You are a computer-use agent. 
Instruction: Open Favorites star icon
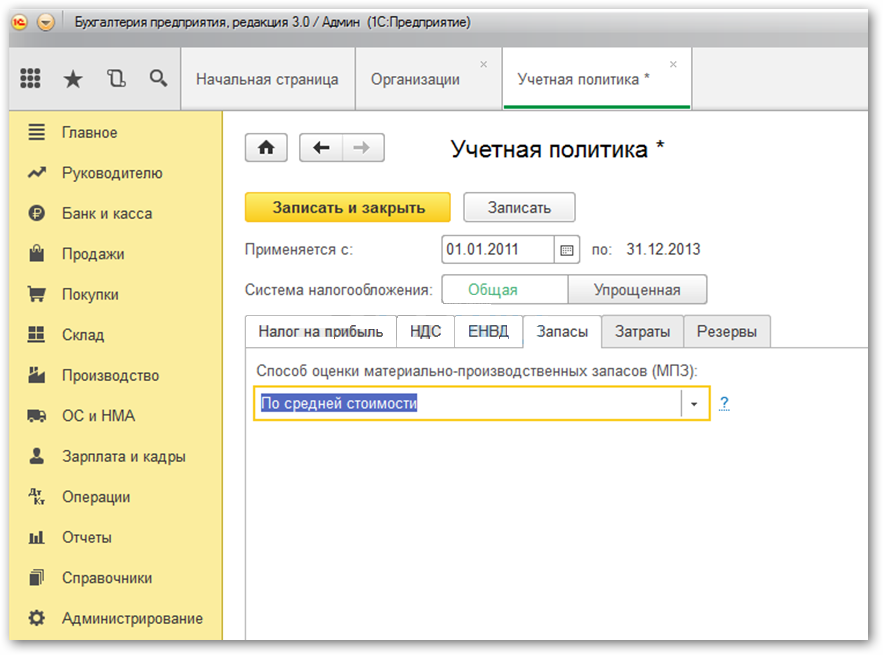(73, 79)
